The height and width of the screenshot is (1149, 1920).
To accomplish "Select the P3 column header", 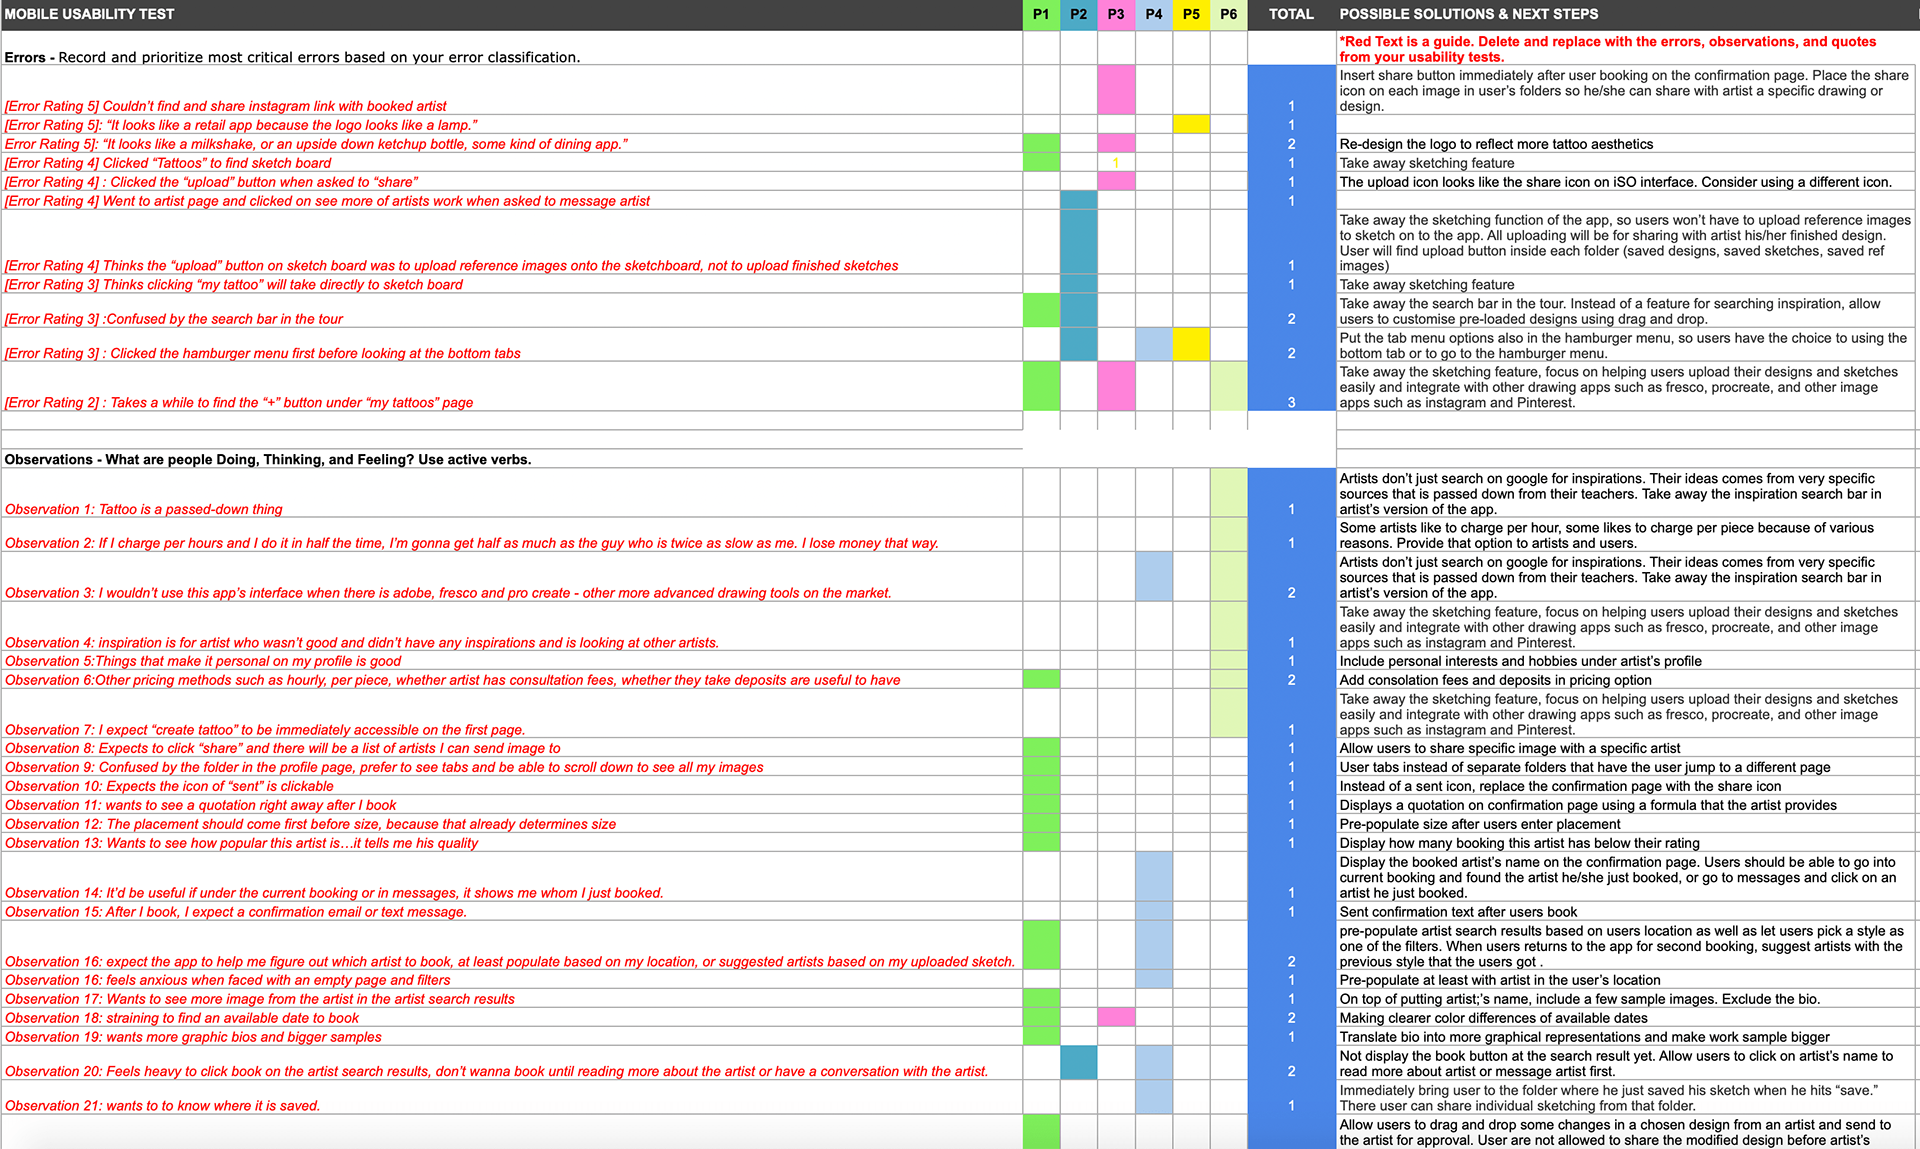I will coord(1116,14).
